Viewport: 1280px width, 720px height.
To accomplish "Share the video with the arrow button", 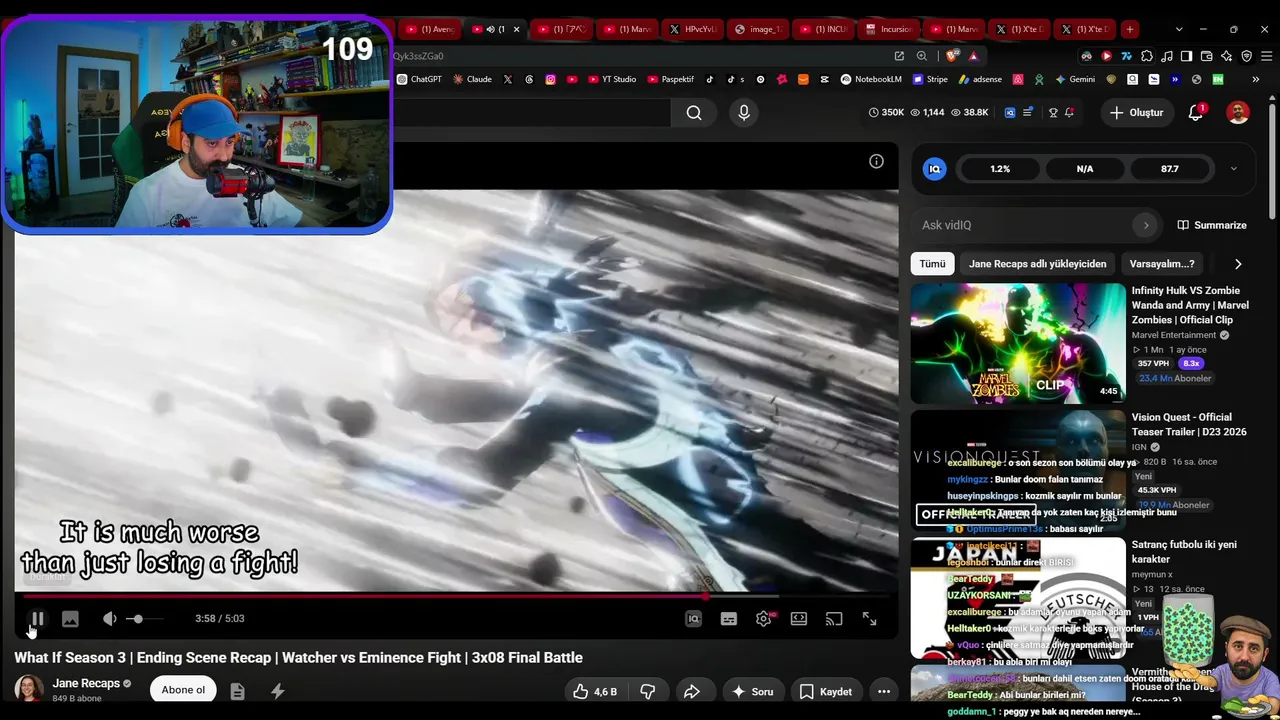I will pyautogui.click(x=691, y=691).
